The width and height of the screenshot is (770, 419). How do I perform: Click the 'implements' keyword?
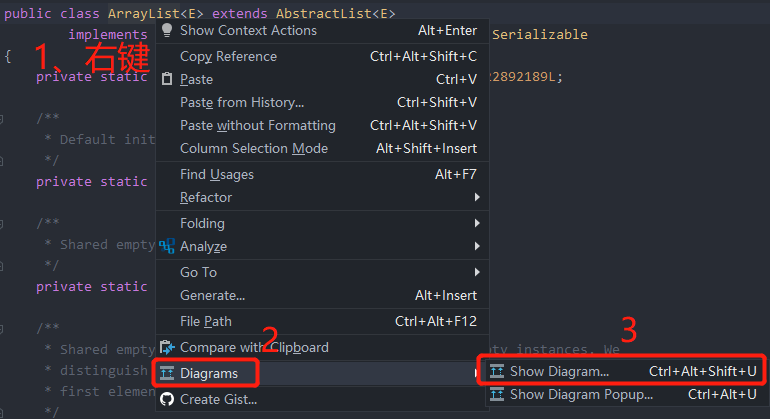108,34
